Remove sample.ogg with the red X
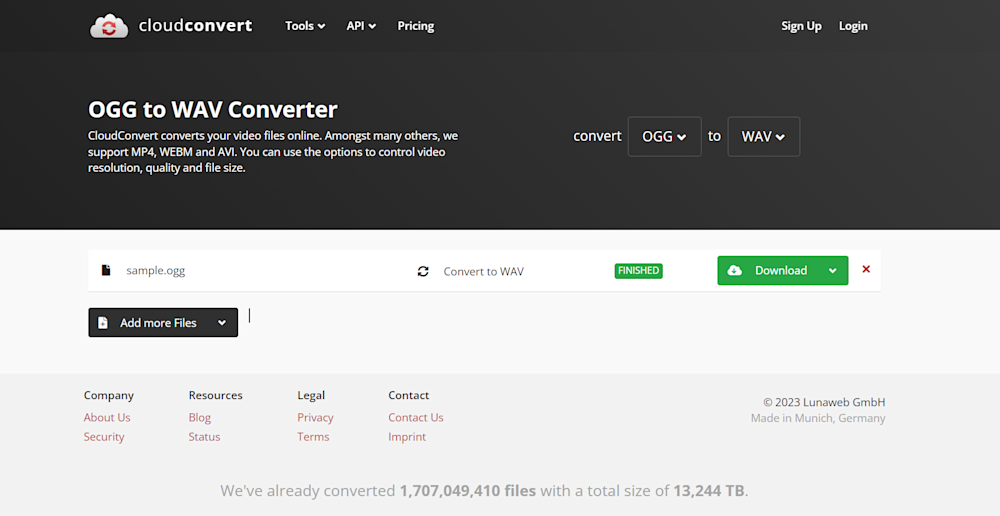1000x516 pixels. click(x=866, y=269)
